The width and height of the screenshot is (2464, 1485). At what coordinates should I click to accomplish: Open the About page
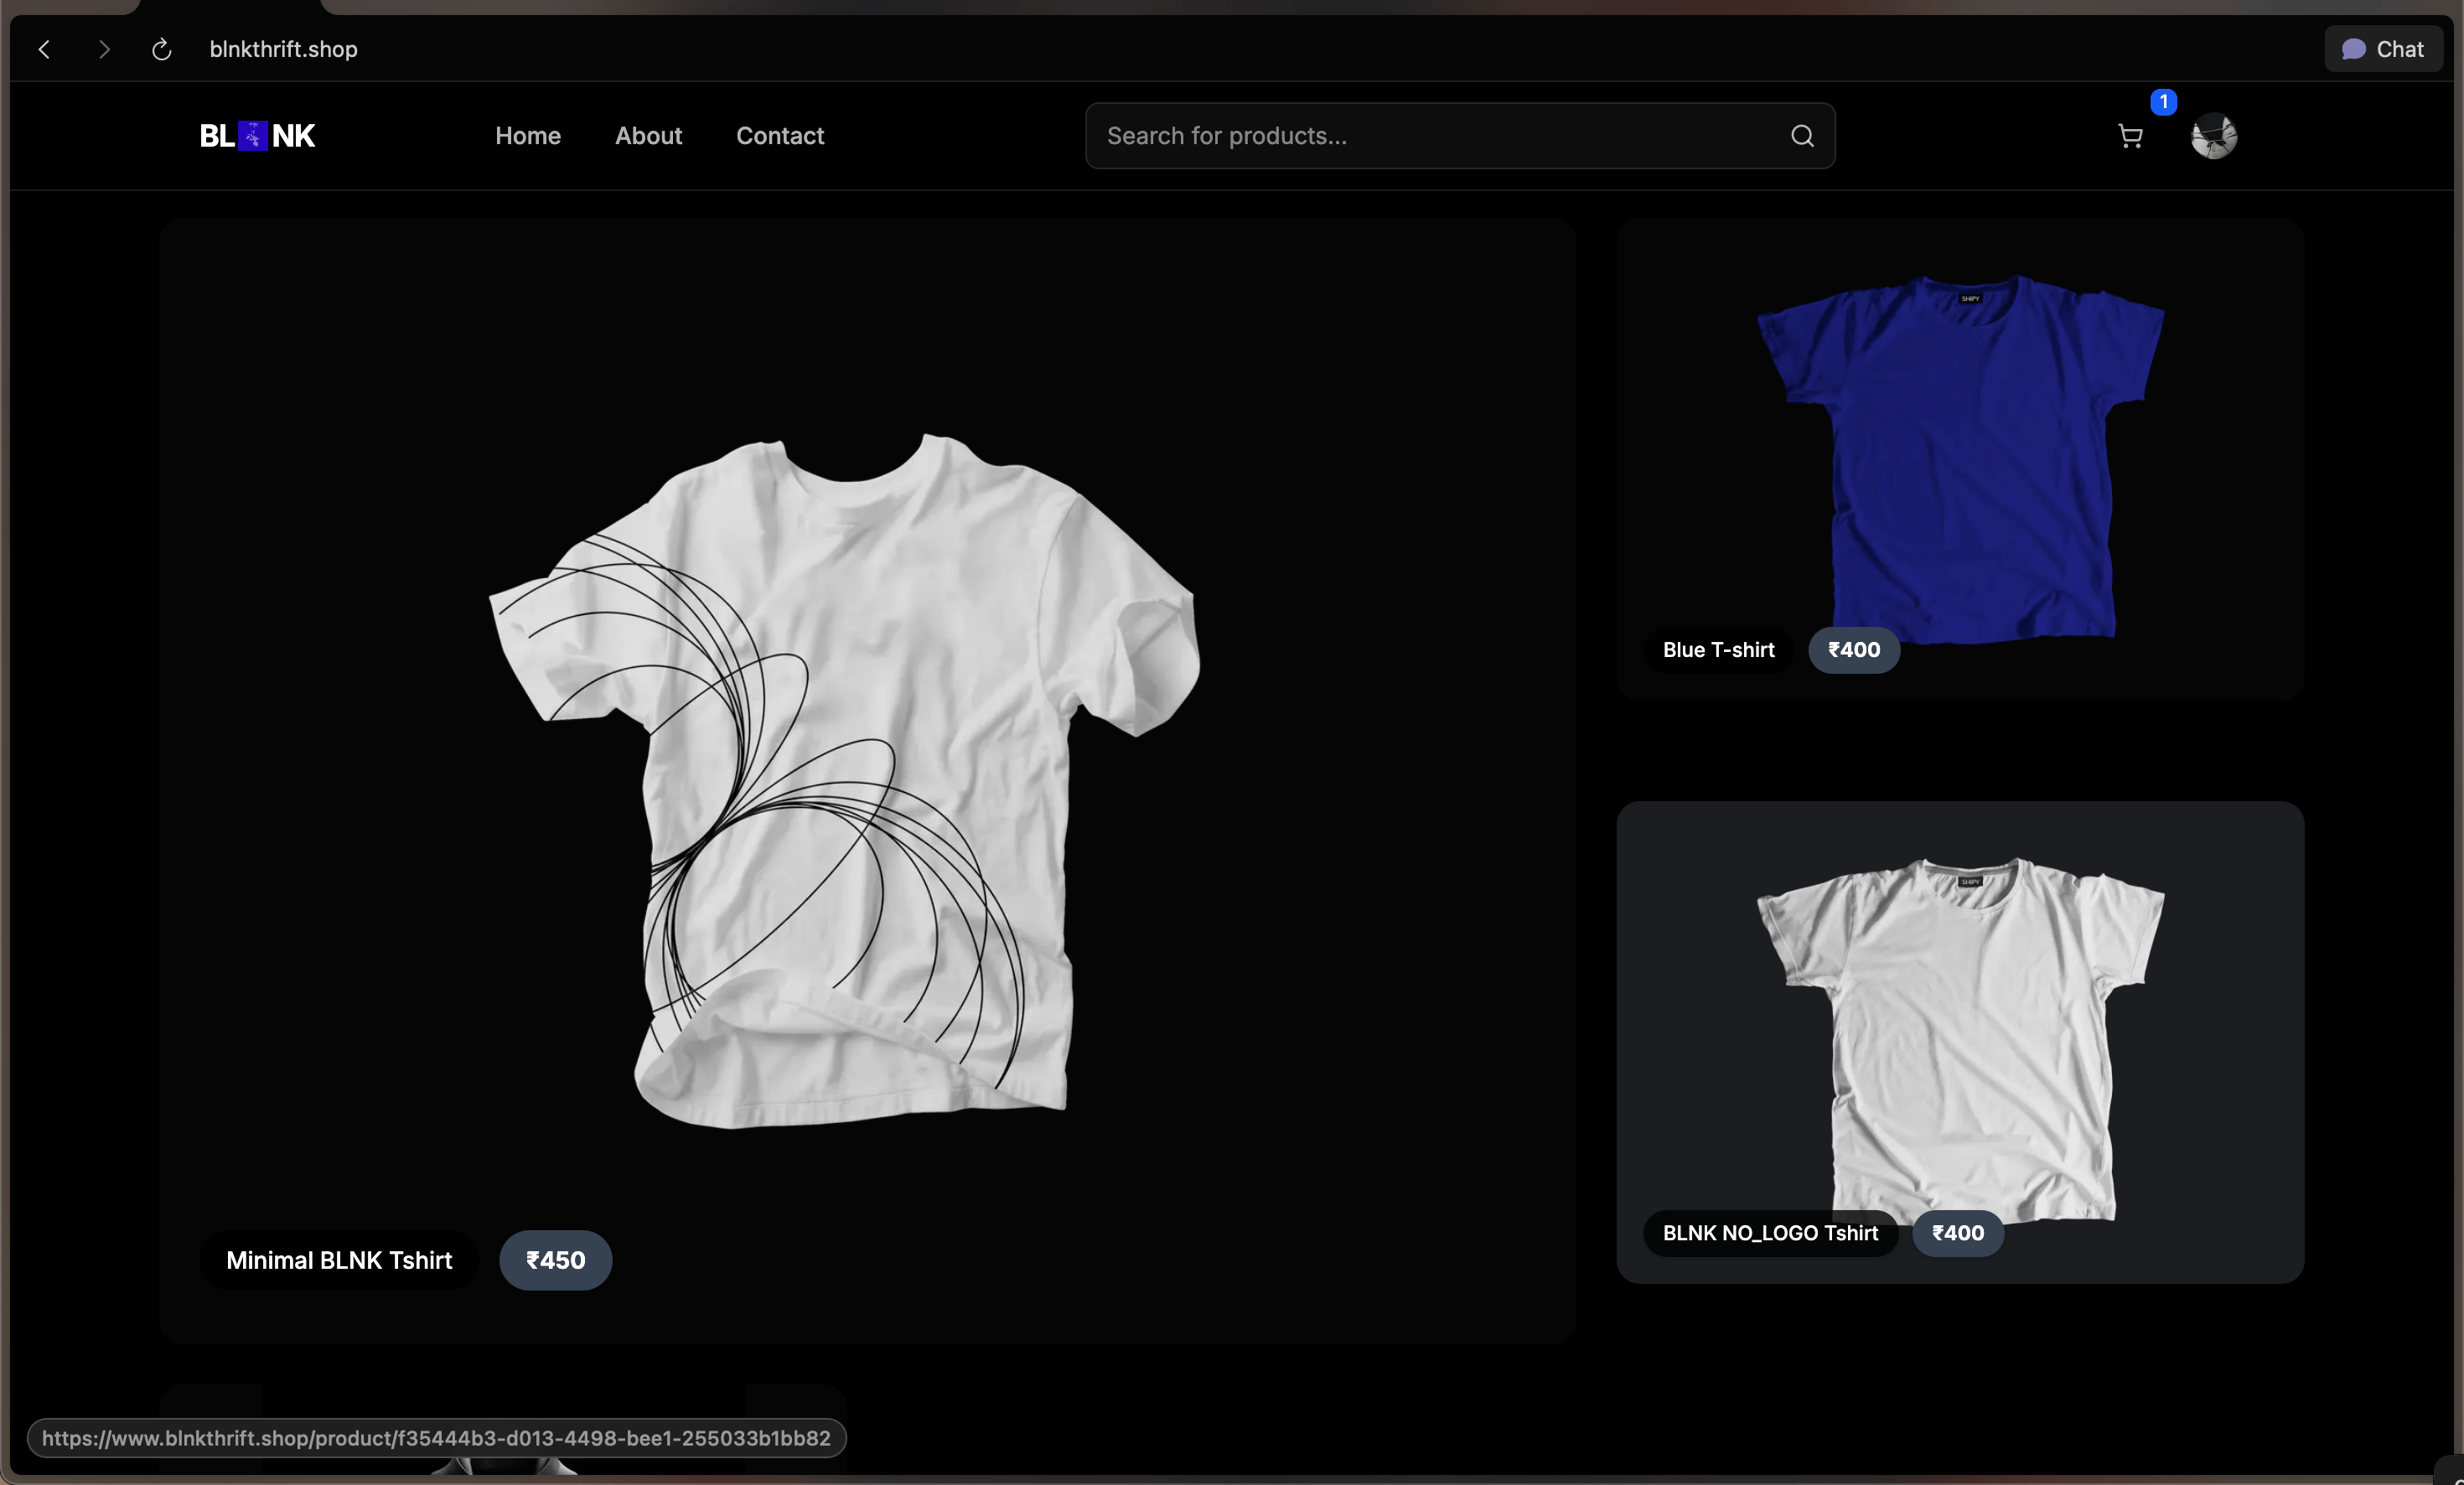(648, 136)
